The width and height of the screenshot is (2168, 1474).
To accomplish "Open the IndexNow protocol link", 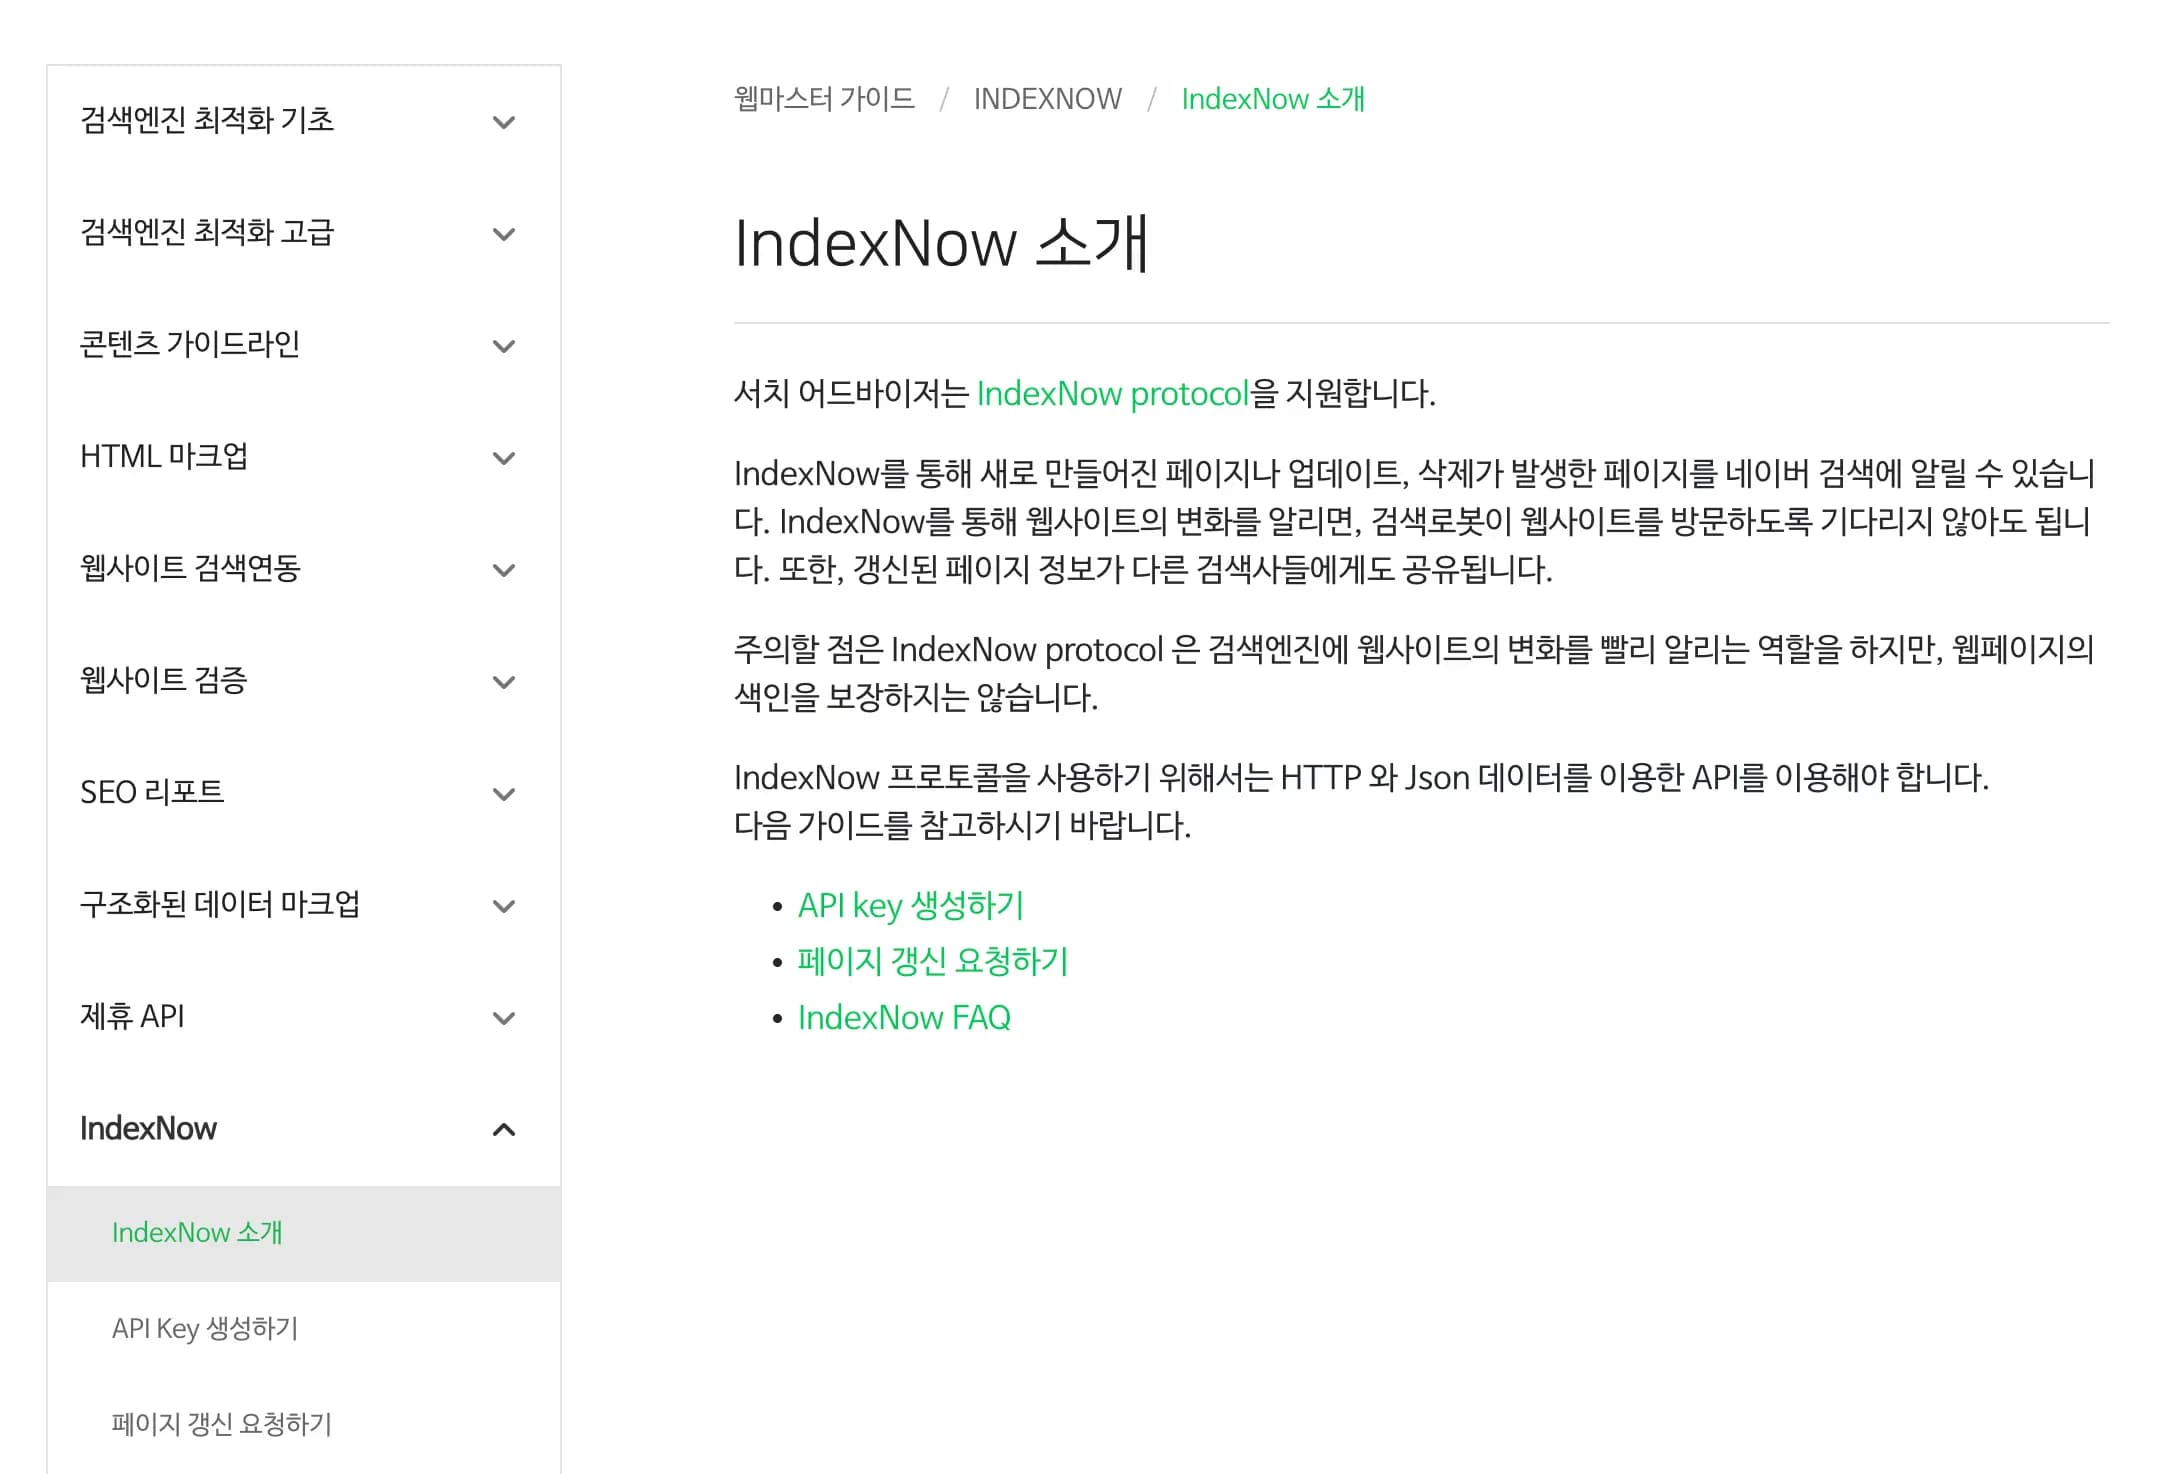I will pos(1112,393).
